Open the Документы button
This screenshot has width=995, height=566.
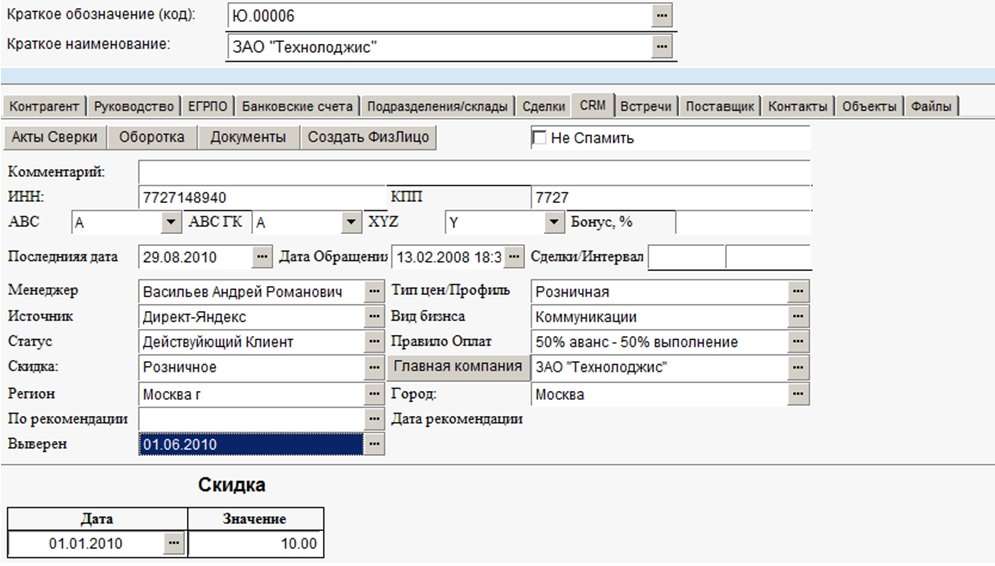[248, 137]
